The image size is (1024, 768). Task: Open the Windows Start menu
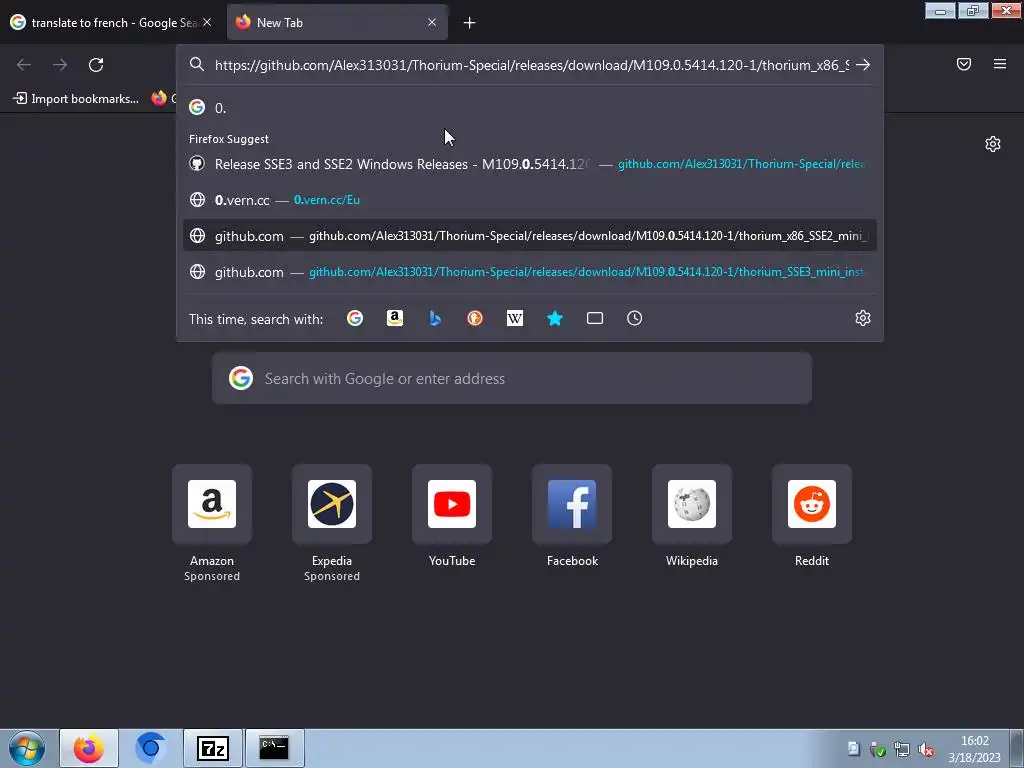click(x=27, y=748)
